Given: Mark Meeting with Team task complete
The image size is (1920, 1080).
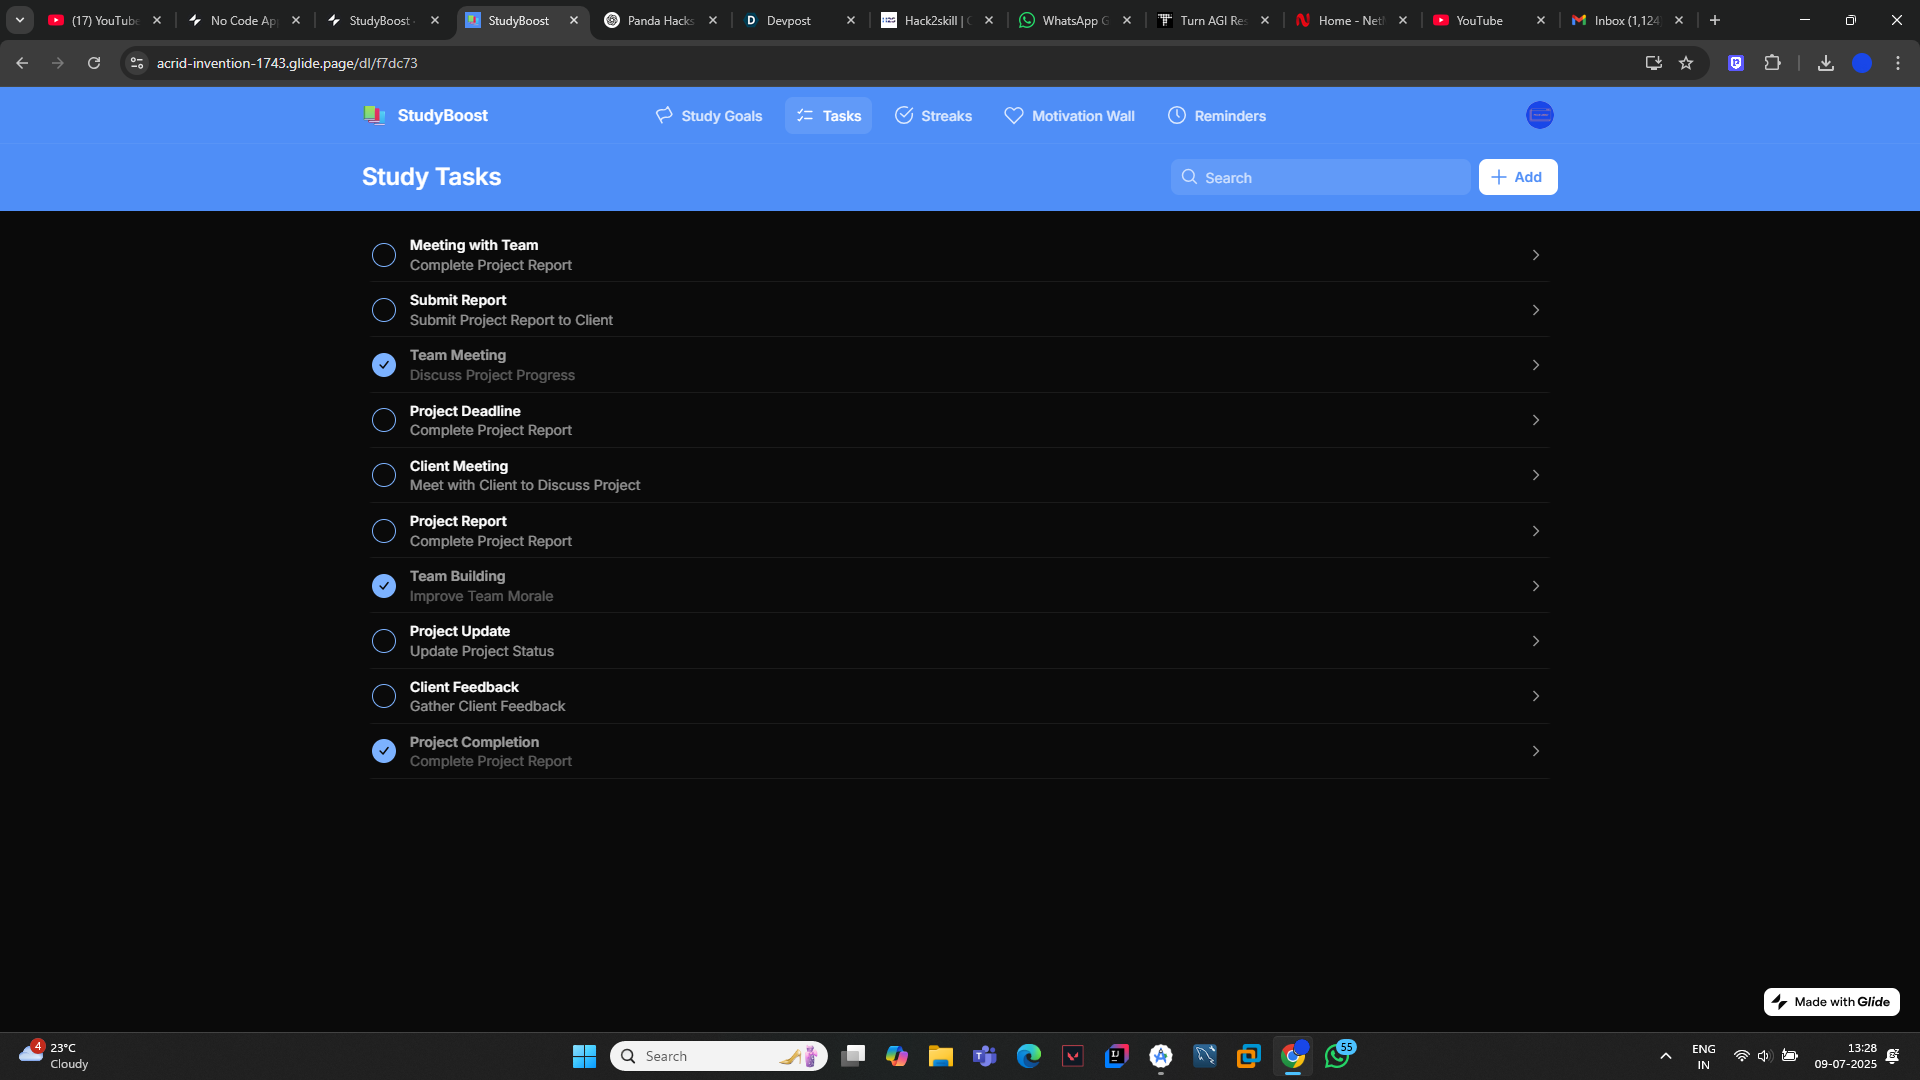Looking at the screenshot, I should [x=384, y=255].
